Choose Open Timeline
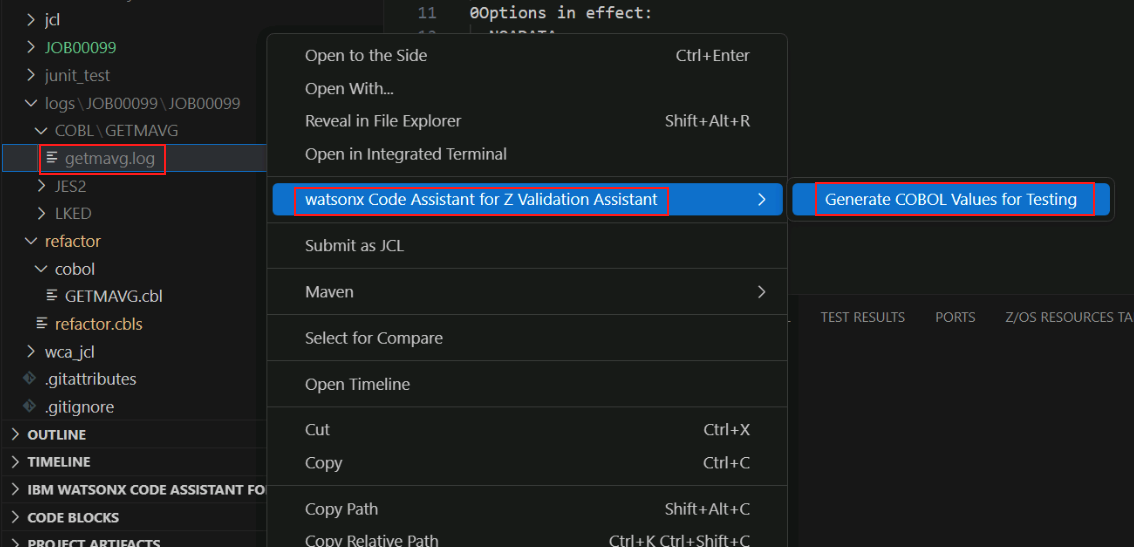The height and width of the screenshot is (547, 1134). pyautogui.click(x=527, y=384)
